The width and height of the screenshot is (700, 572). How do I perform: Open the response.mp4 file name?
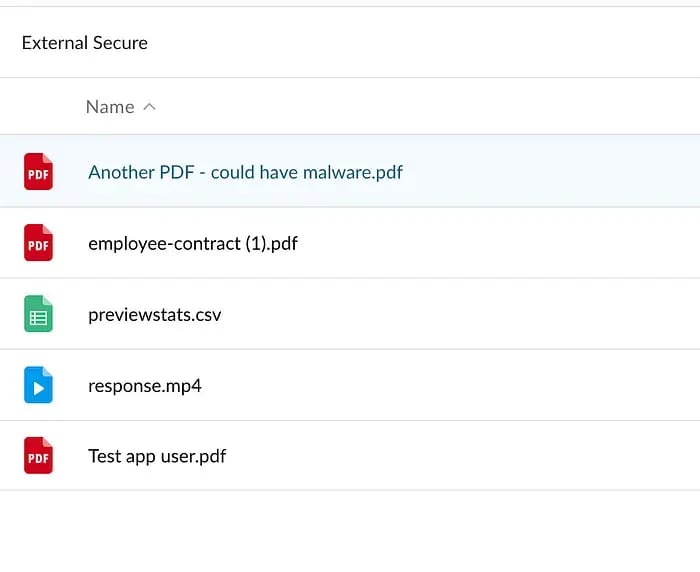point(145,386)
